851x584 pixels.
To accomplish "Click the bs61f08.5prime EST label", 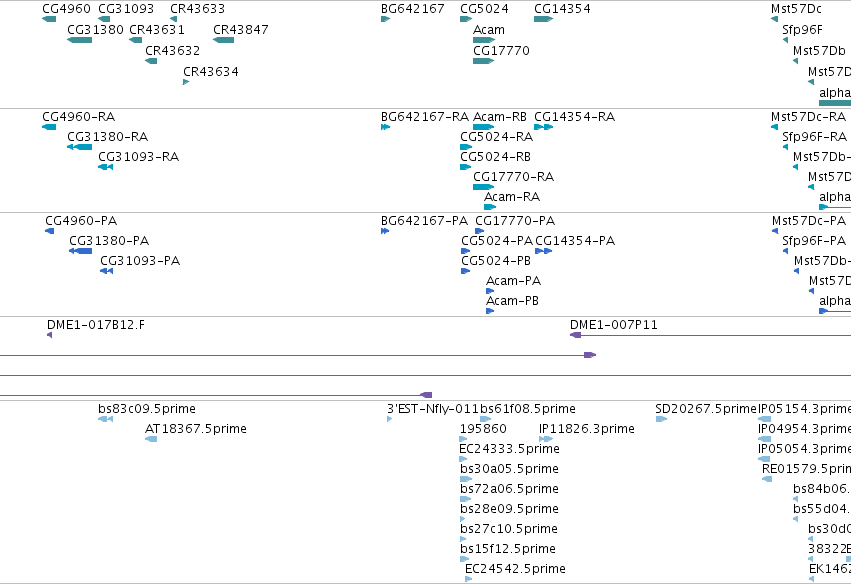I will pos(528,409).
